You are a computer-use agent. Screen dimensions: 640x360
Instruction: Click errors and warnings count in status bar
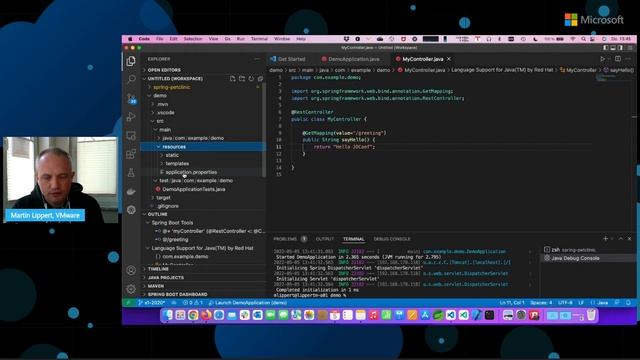pyautogui.click(x=193, y=302)
